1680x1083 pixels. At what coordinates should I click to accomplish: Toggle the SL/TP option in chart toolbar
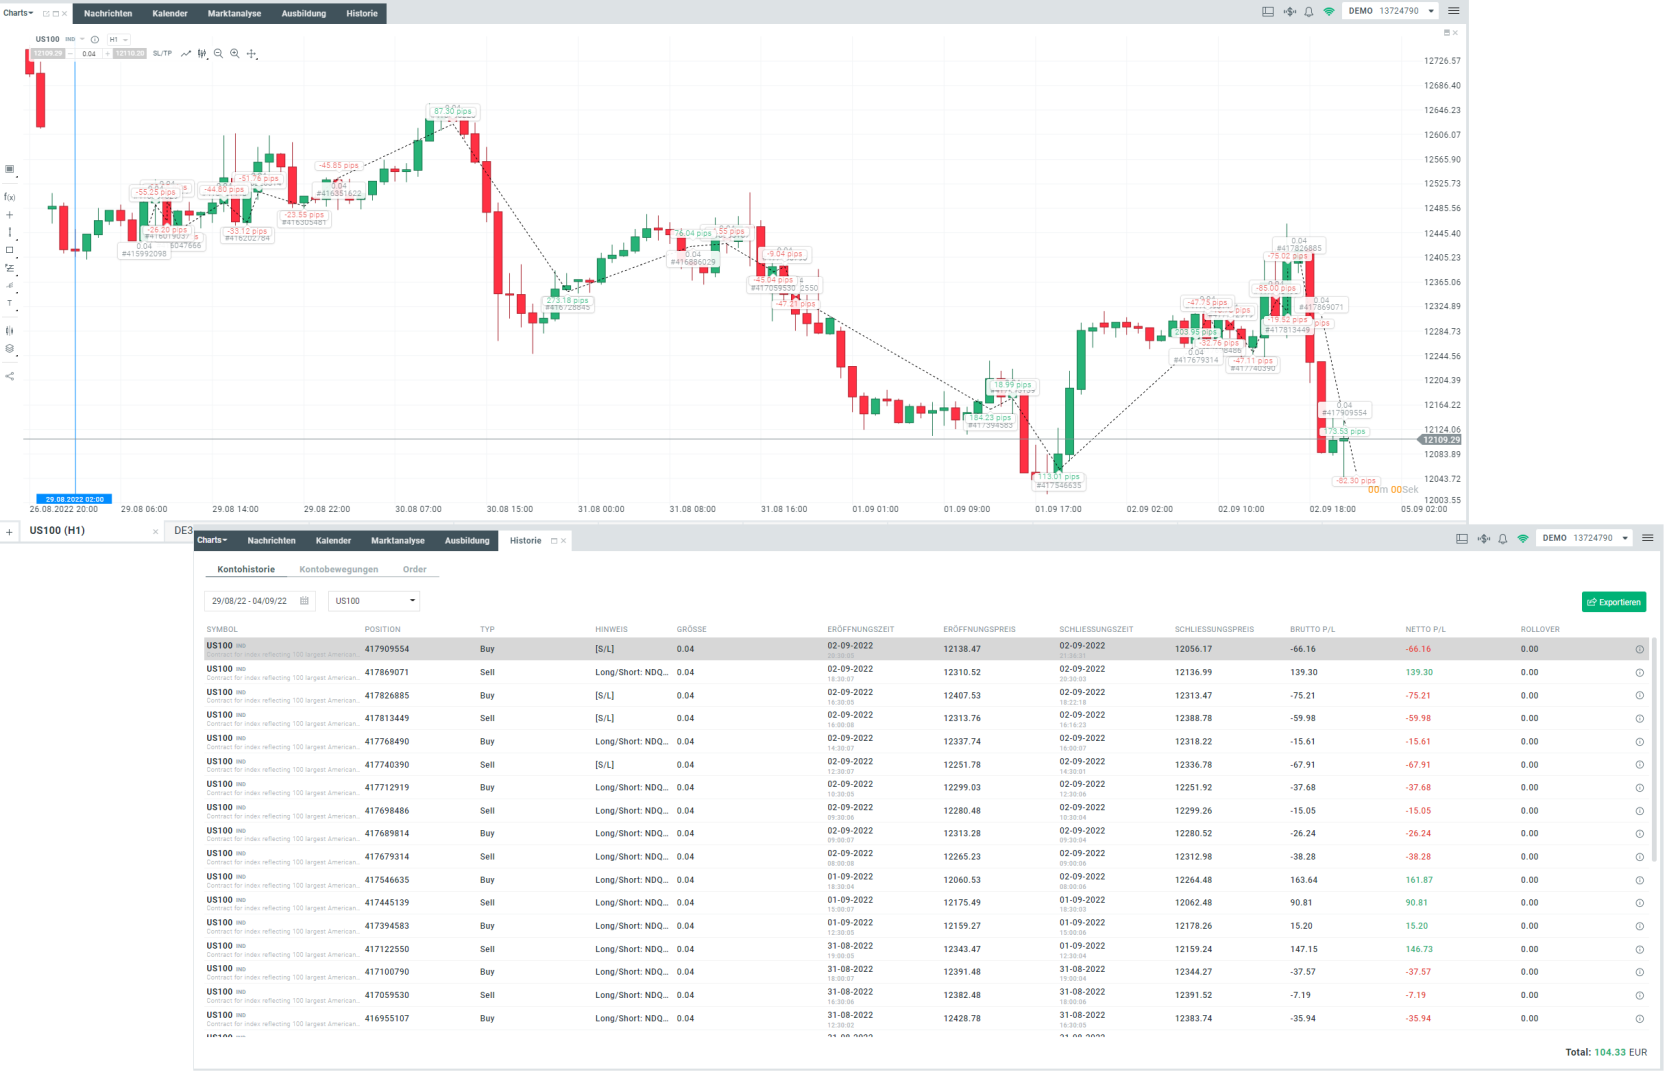coord(162,54)
